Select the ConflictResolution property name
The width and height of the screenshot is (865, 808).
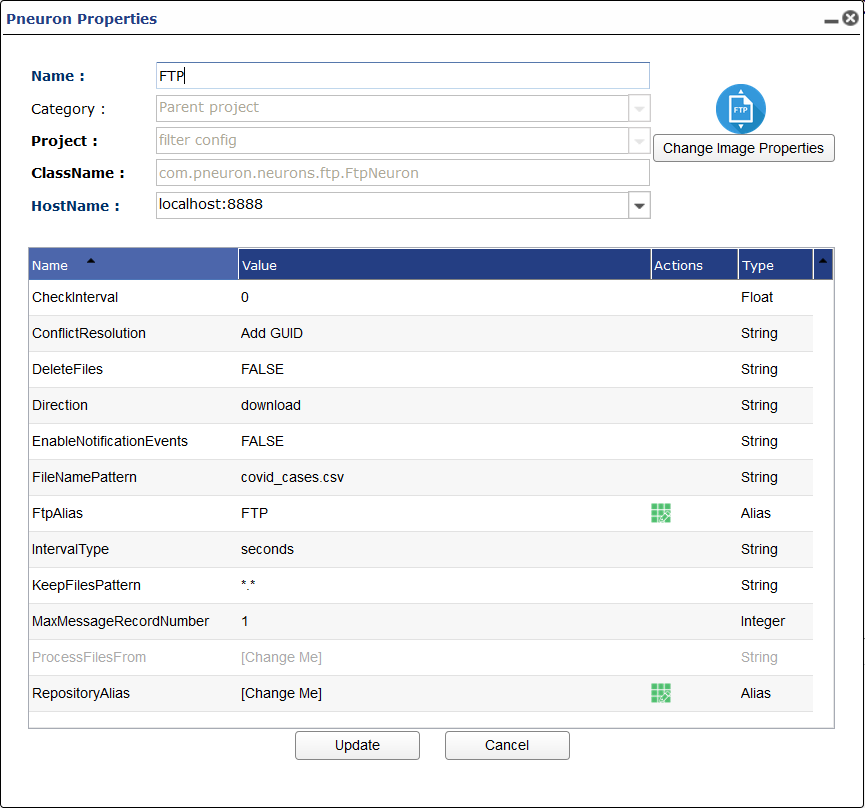tap(89, 333)
